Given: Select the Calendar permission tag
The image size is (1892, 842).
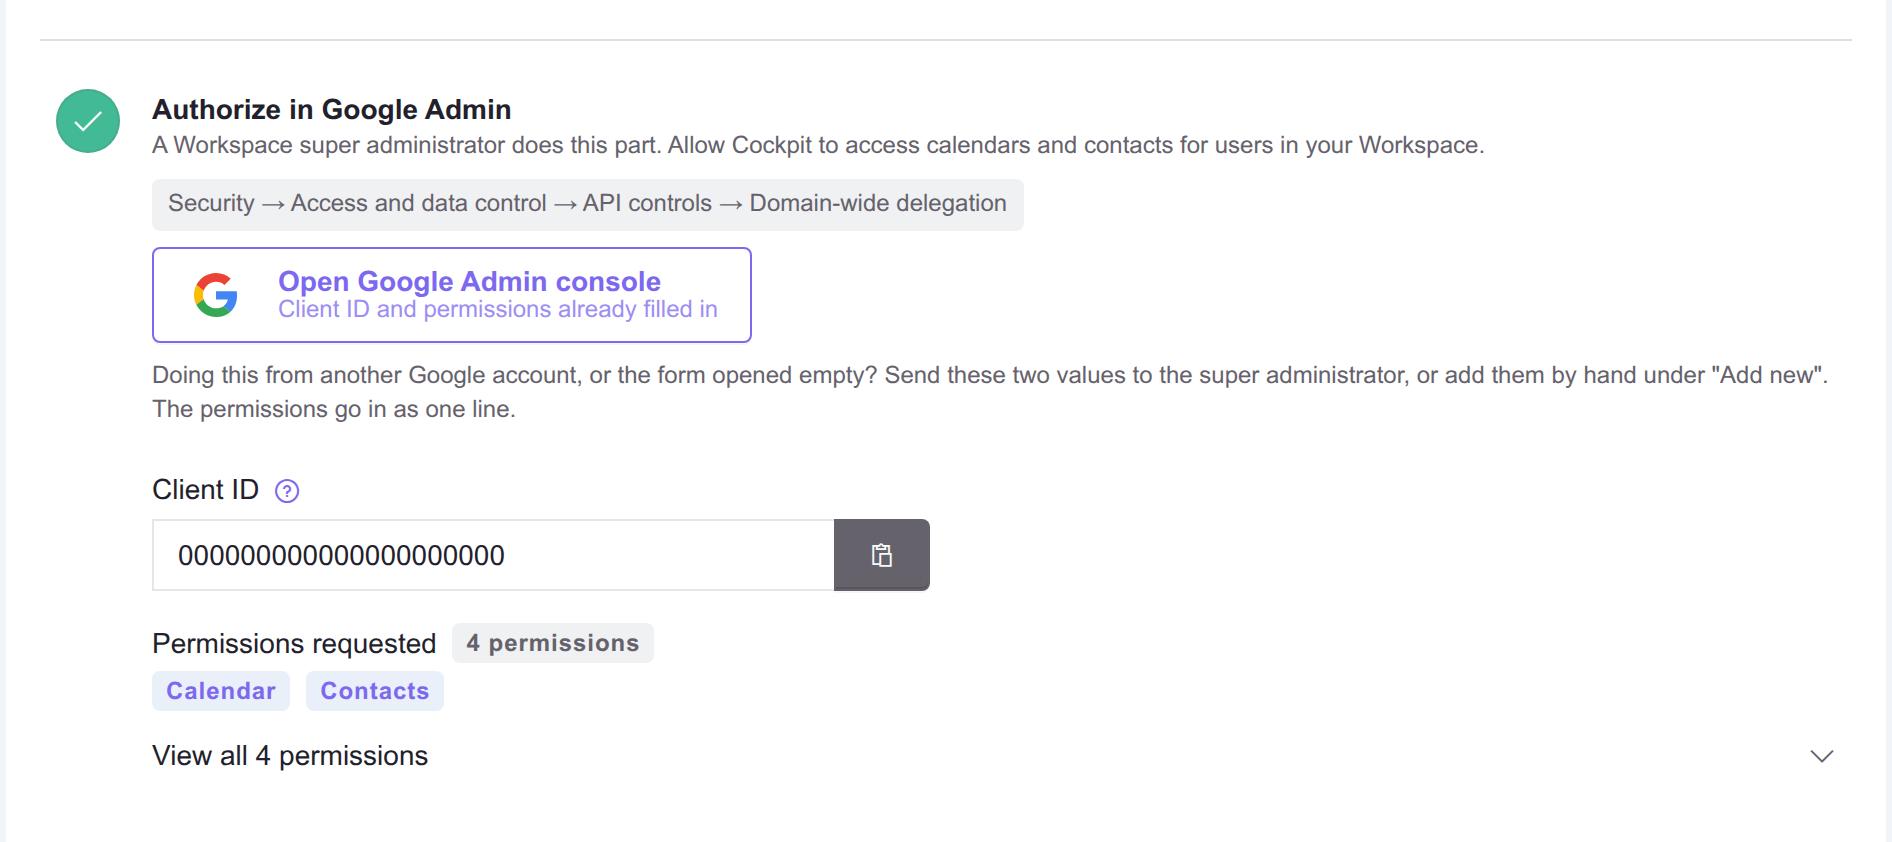Looking at the screenshot, I should [x=221, y=691].
